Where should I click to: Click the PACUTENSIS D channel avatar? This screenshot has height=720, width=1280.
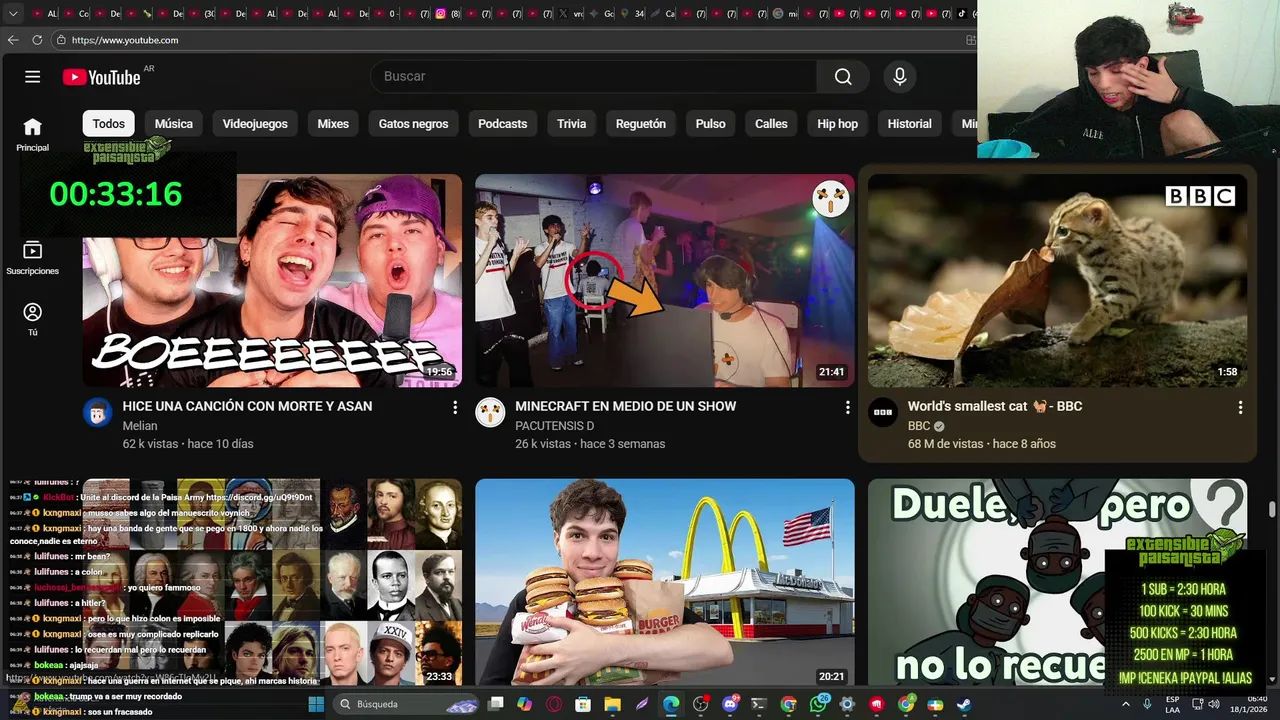point(490,412)
